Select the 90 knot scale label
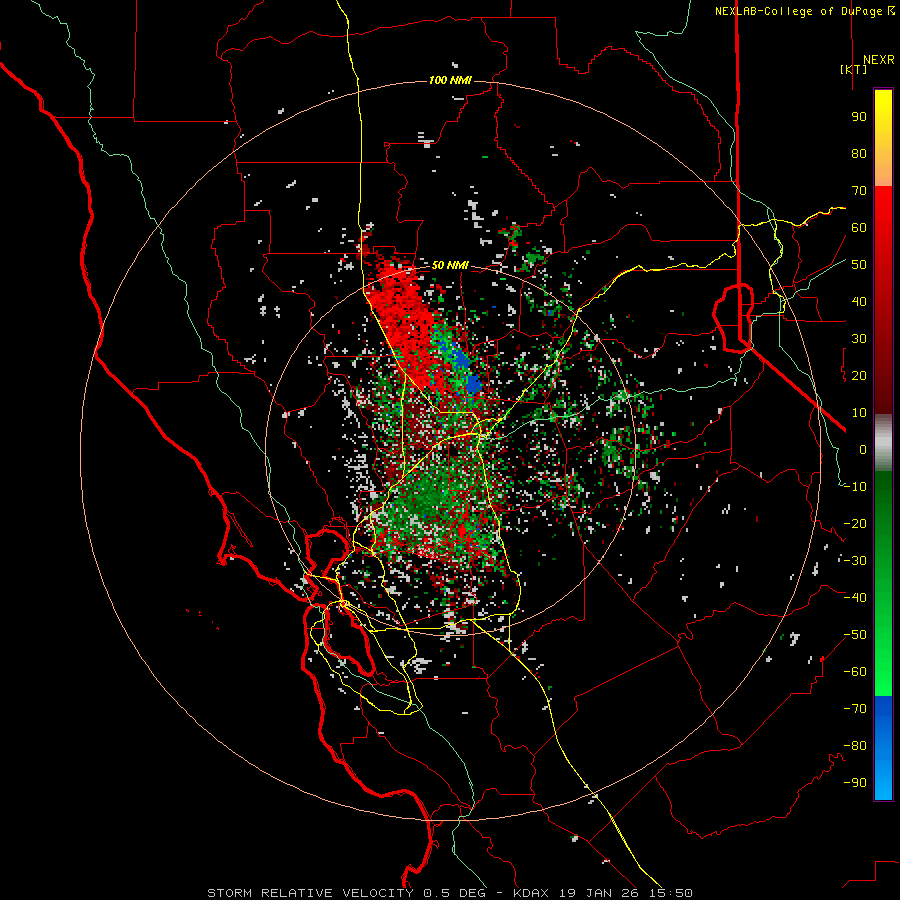This screenshot has width=900, height=900. click(859, 117)
